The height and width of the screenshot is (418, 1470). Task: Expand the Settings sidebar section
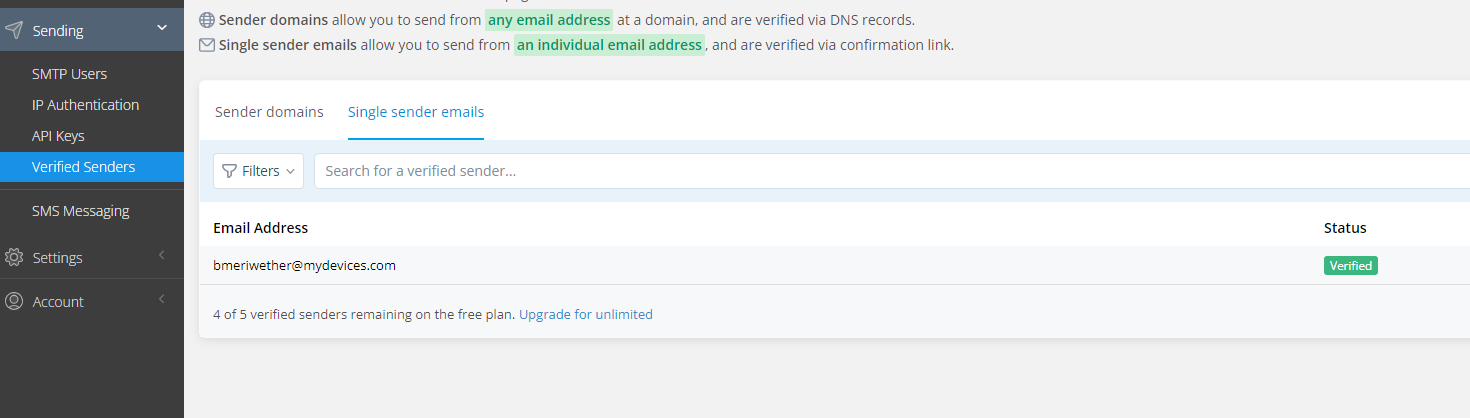tap(162, 256)
